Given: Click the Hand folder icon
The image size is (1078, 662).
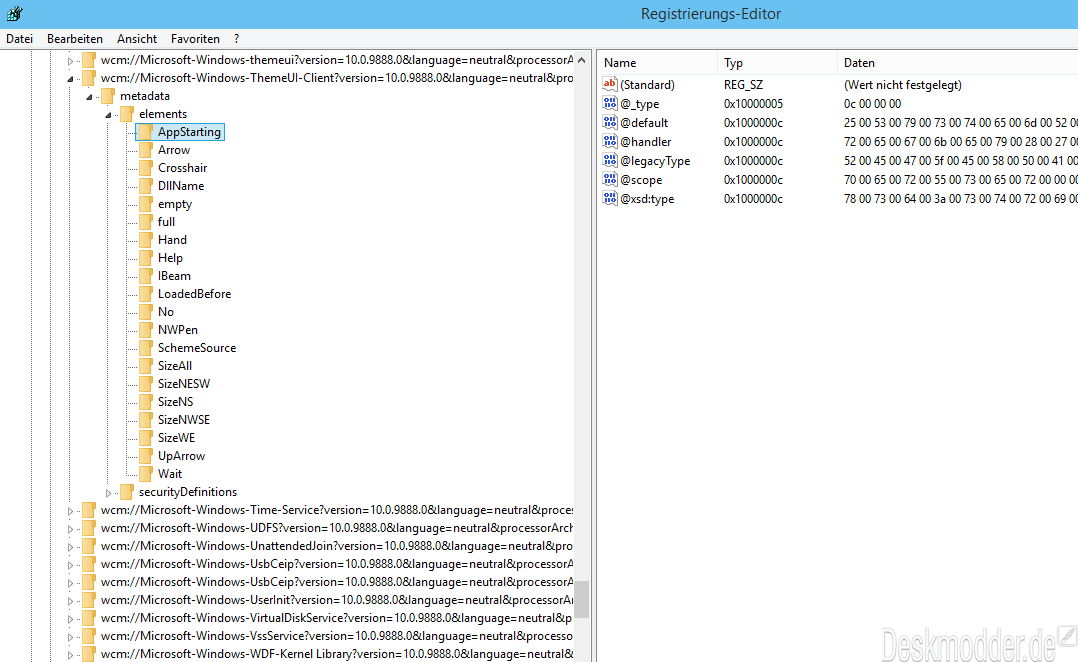Looking at the screenshot, I should coord(146,240).
